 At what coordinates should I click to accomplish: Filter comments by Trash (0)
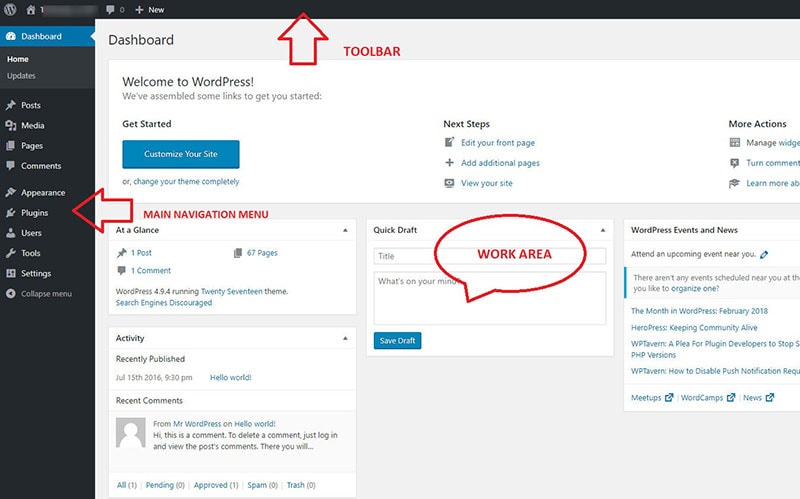(x=301, y=485)
